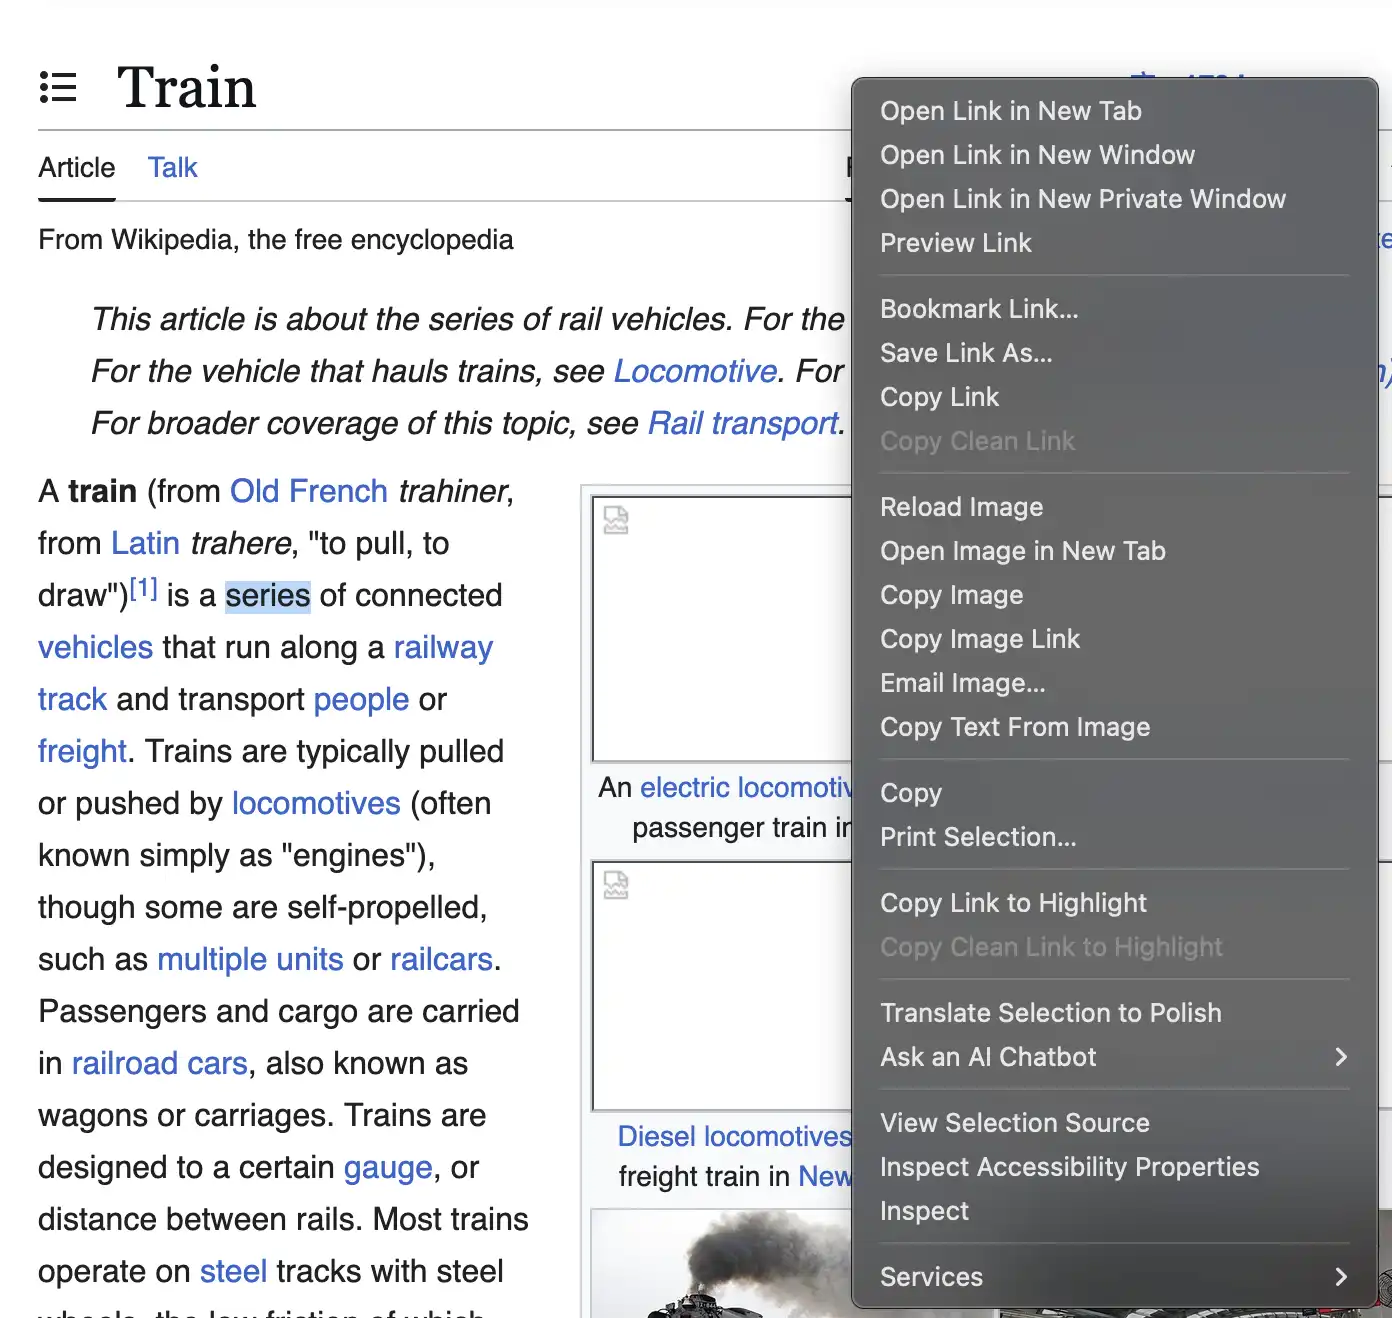Image resolution: width=1392 pixels, height=1318 pixels.
Task: Click Save Link As… menu entry
Action: tap(965, 353)
